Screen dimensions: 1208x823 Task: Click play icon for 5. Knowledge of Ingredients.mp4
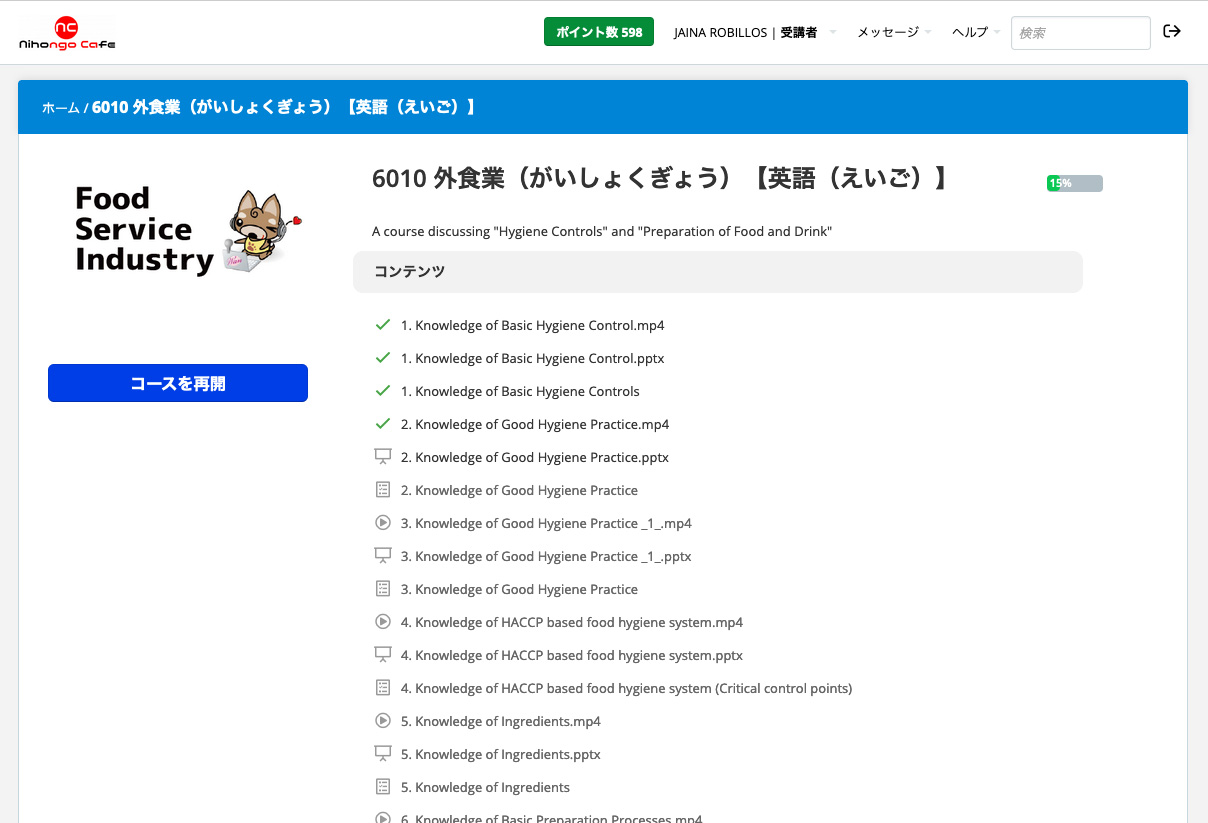pos(382,721)
